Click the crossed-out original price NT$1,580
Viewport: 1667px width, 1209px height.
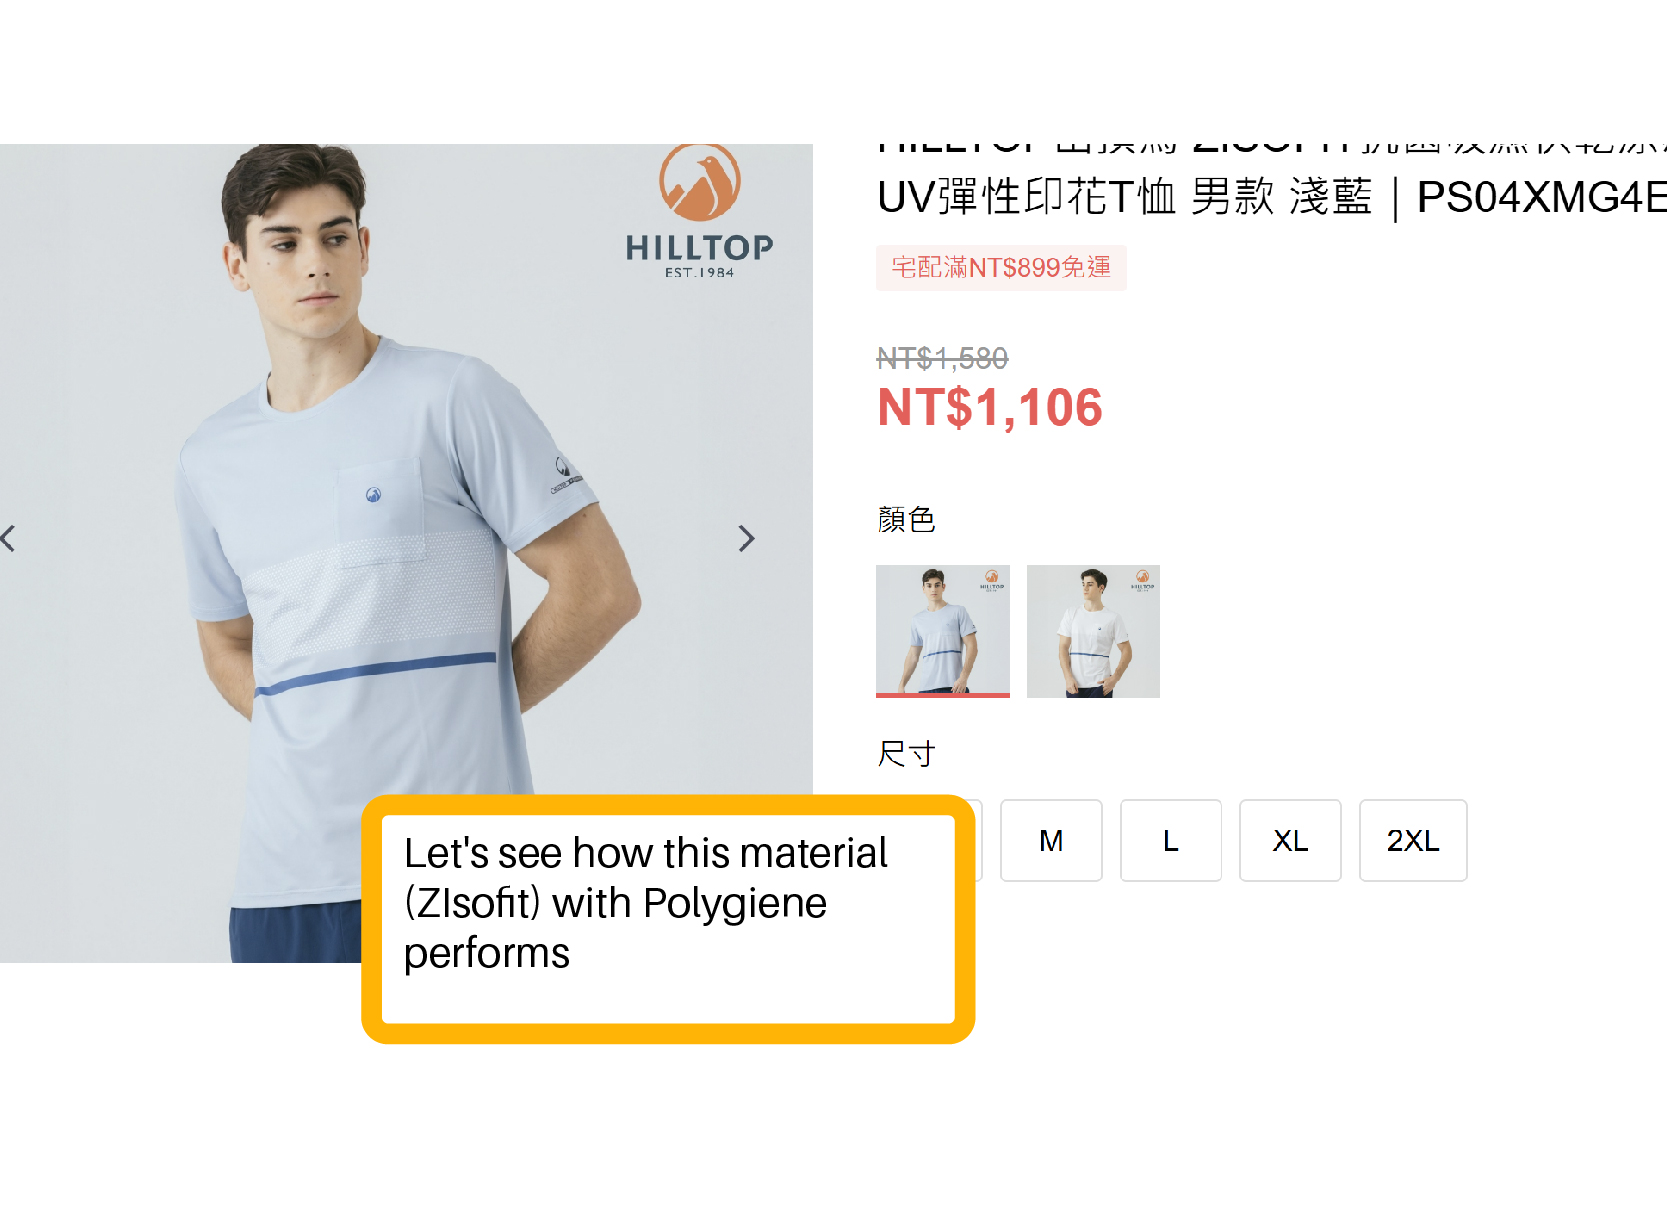(942, 358)
